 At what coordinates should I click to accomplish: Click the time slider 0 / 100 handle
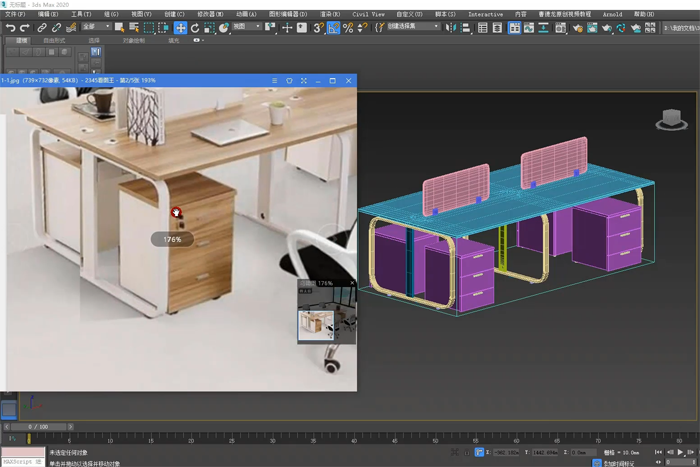tap(38, 427)
